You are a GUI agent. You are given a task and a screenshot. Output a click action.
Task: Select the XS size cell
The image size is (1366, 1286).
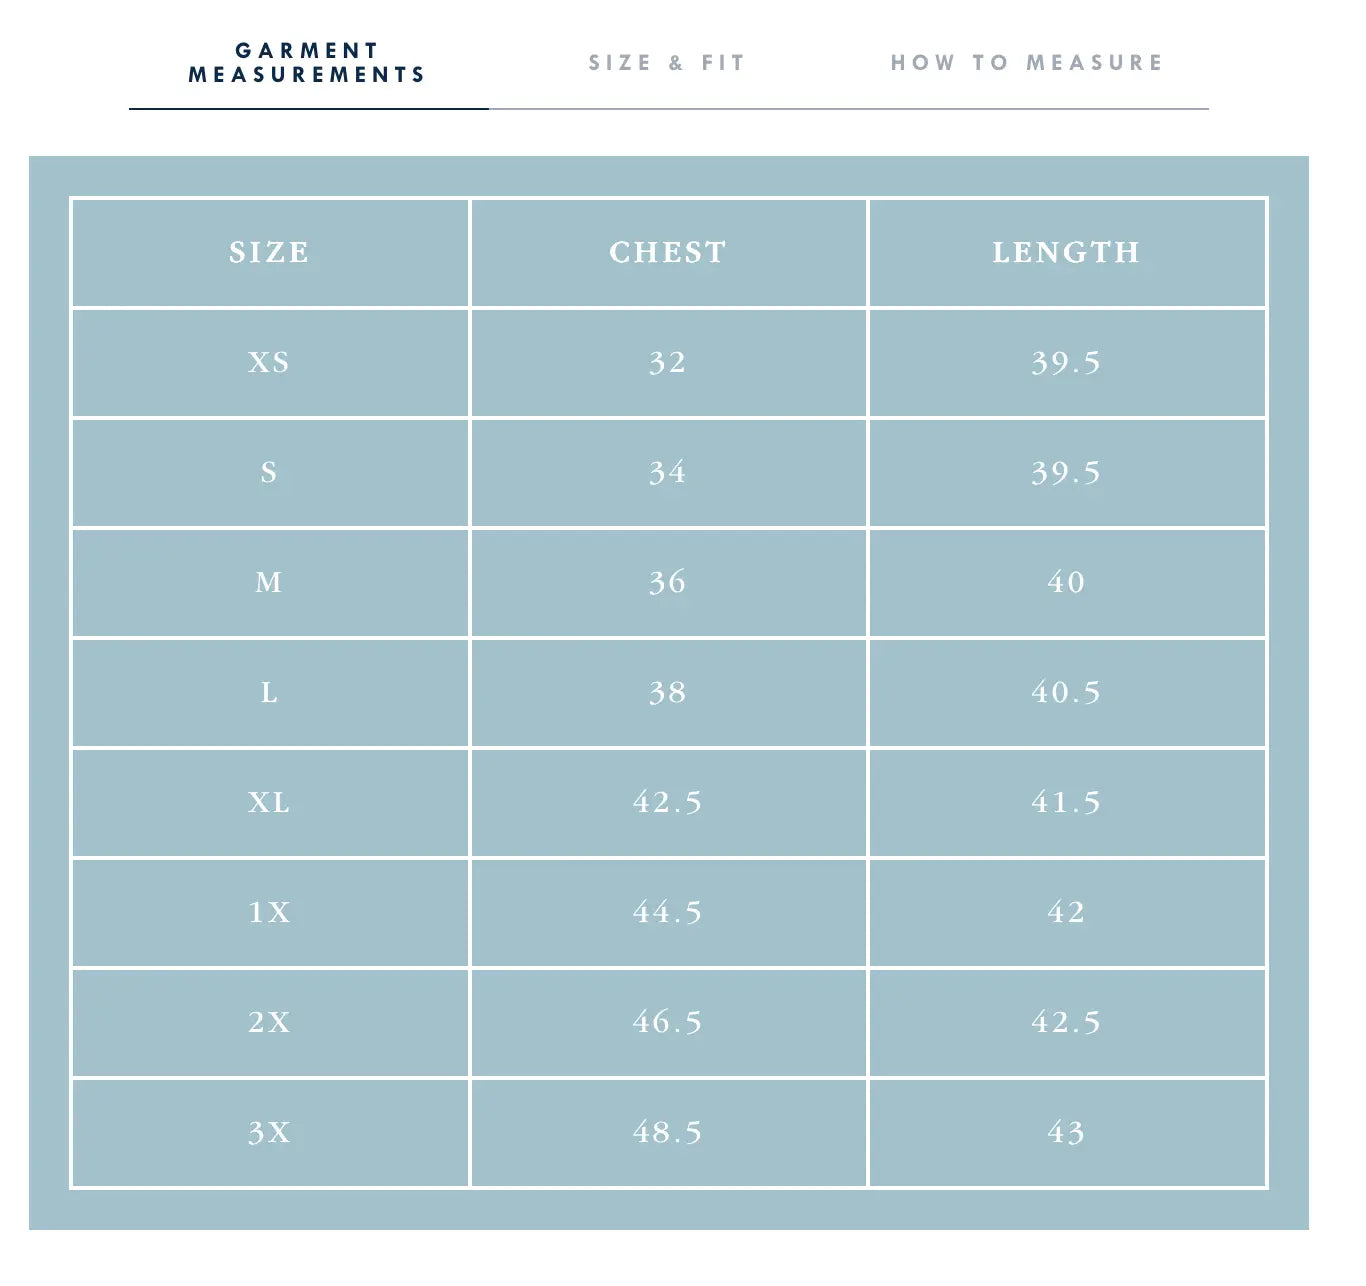[x=270, y=363]
